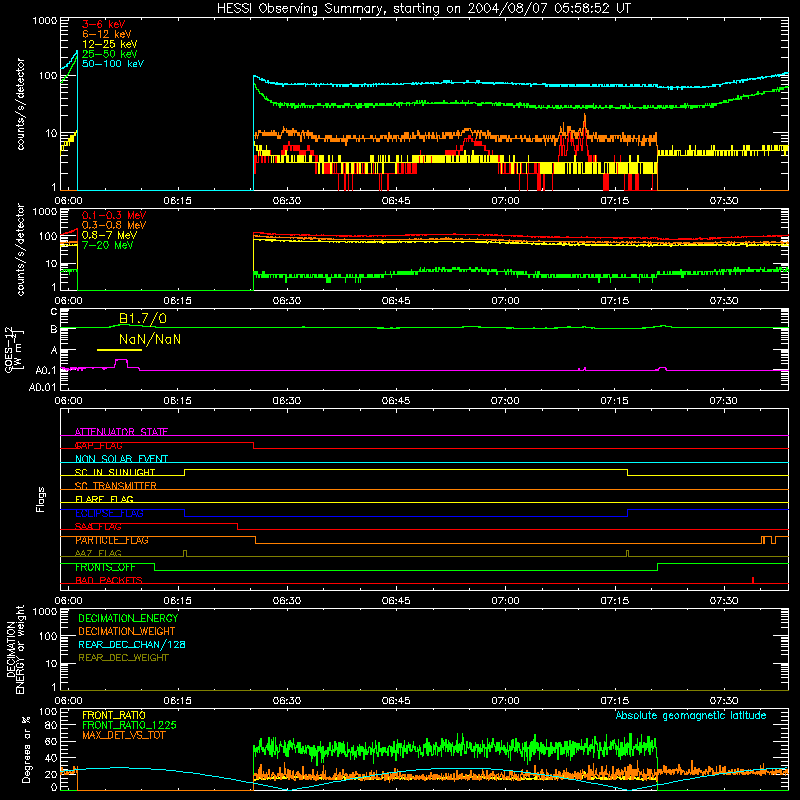Viewport: 800px width, 800px height.
Task: Select the orange 6-12 keV legend label
Action: 107,34
